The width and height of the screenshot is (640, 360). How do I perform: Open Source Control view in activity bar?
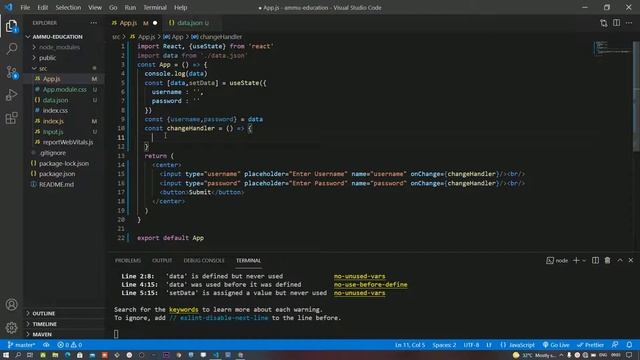coord(11,72)
